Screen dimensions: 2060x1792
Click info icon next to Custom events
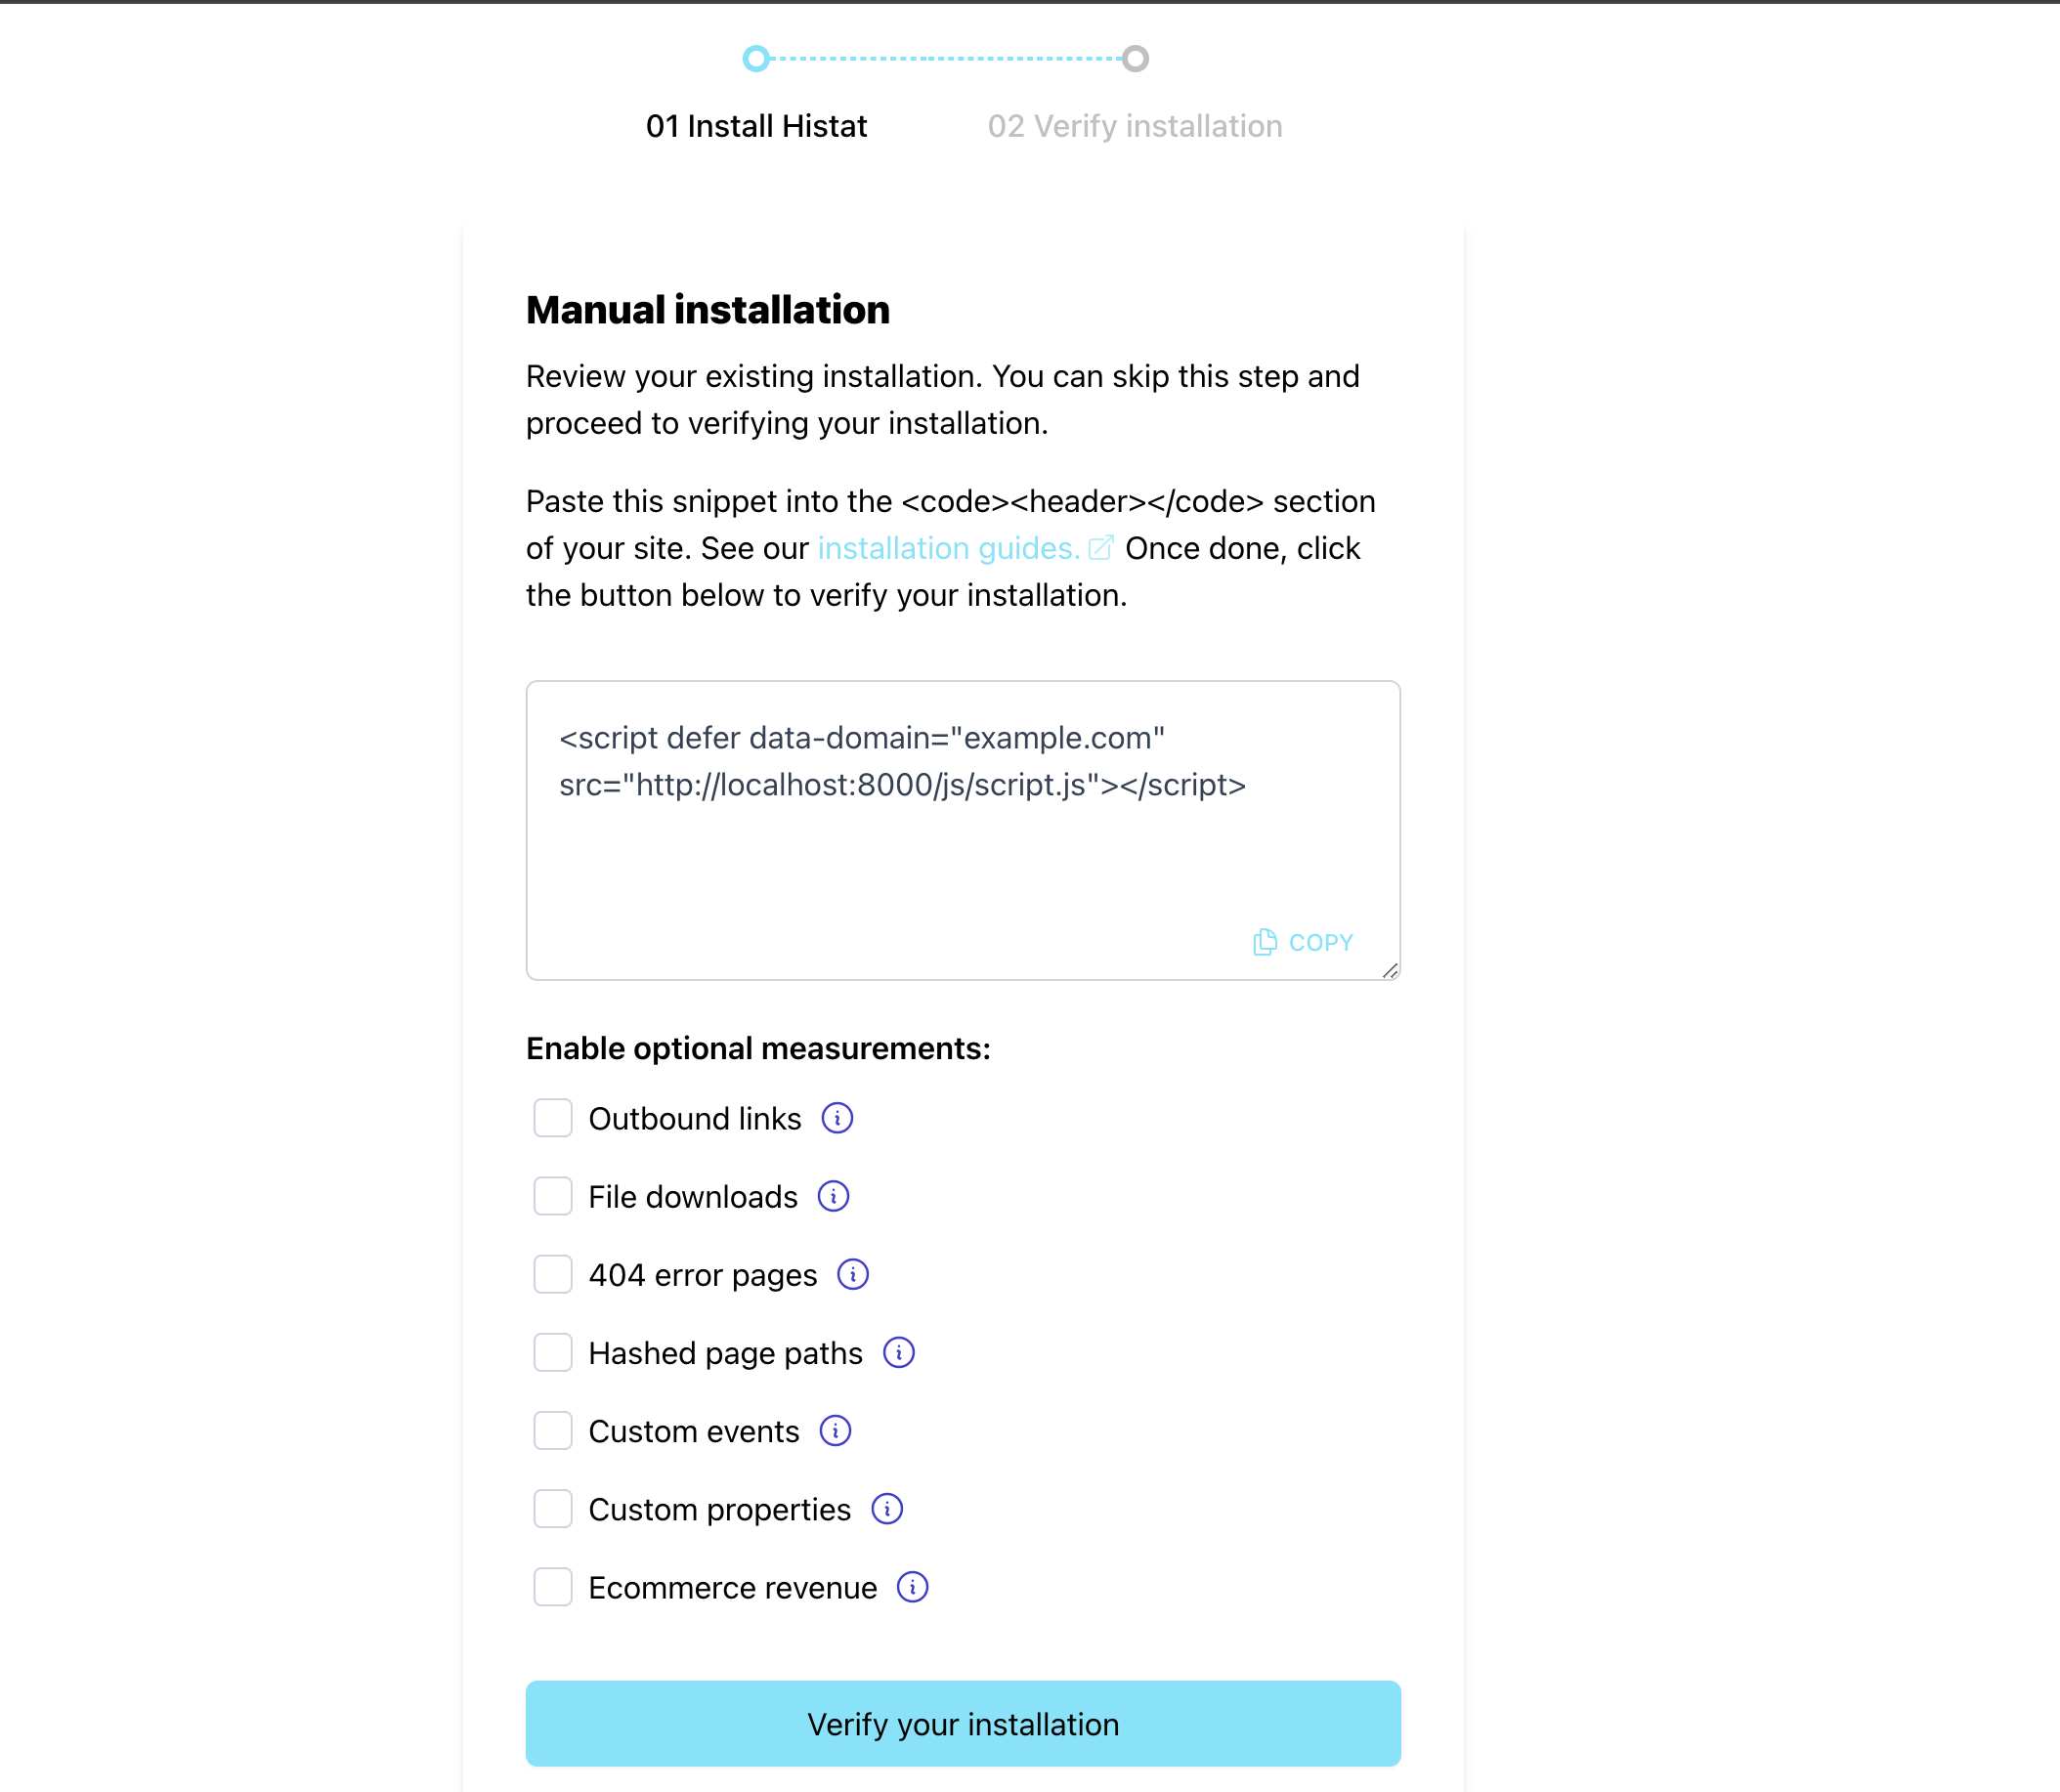[836, 1431]
